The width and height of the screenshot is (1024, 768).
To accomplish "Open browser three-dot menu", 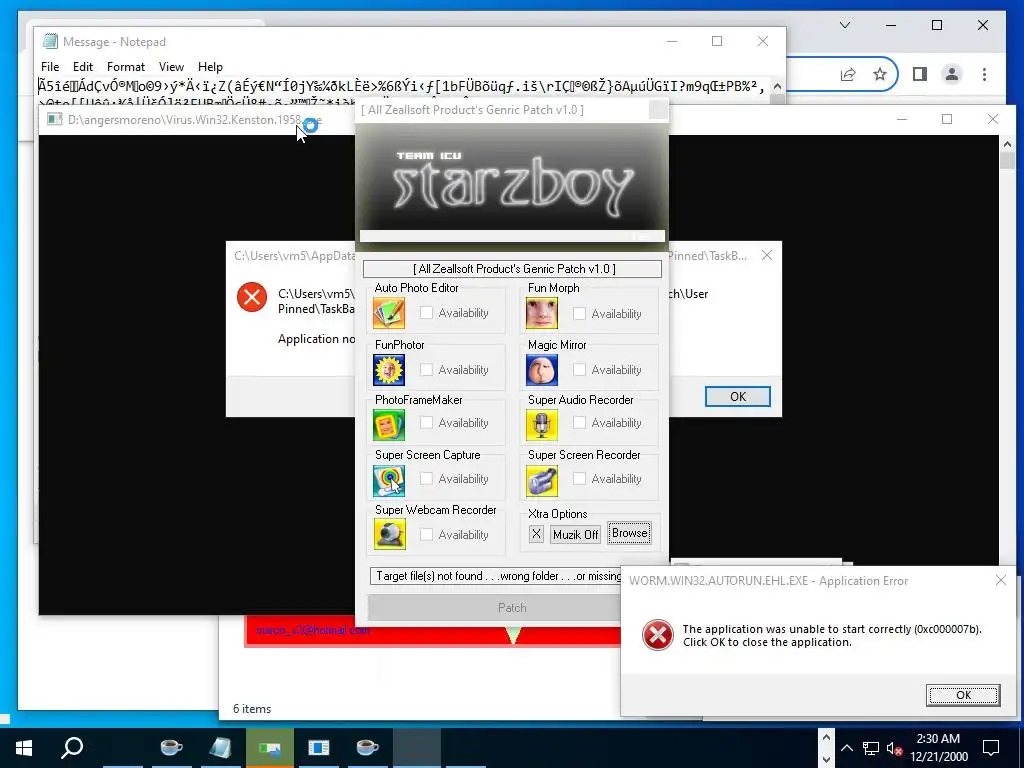I will point(984,74).
